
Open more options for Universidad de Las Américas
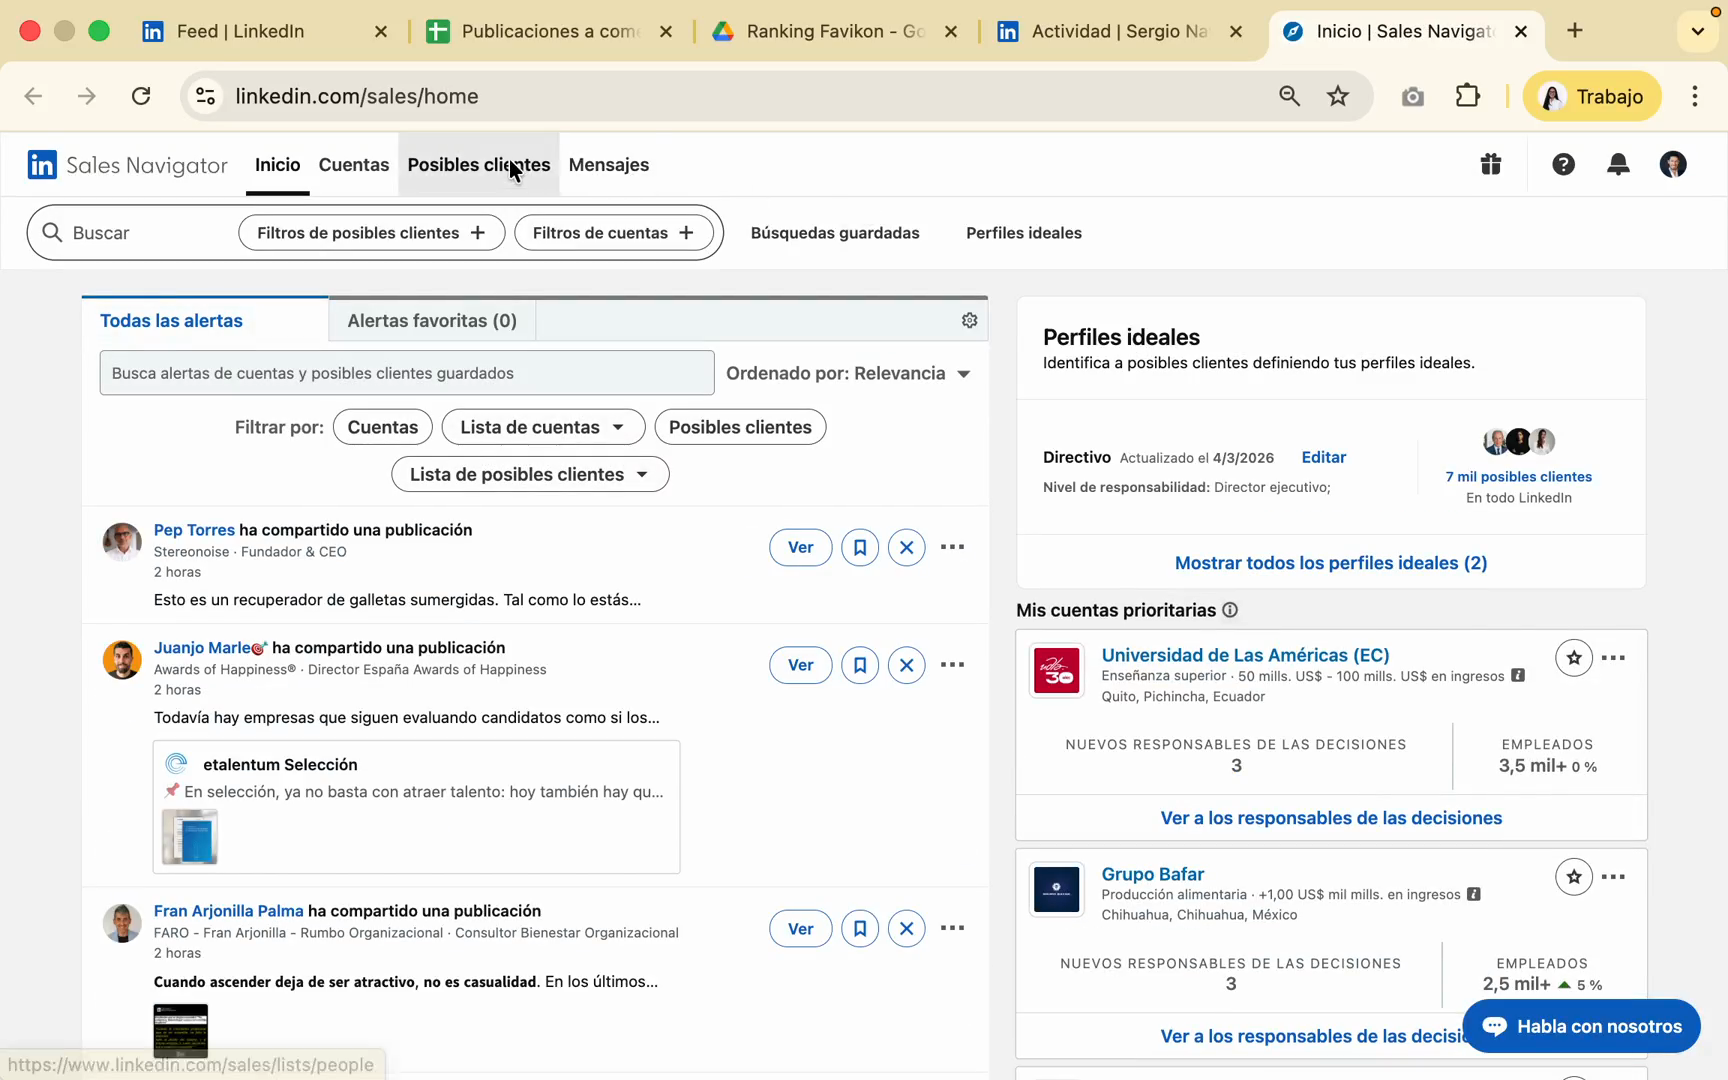pos(1613,658)
